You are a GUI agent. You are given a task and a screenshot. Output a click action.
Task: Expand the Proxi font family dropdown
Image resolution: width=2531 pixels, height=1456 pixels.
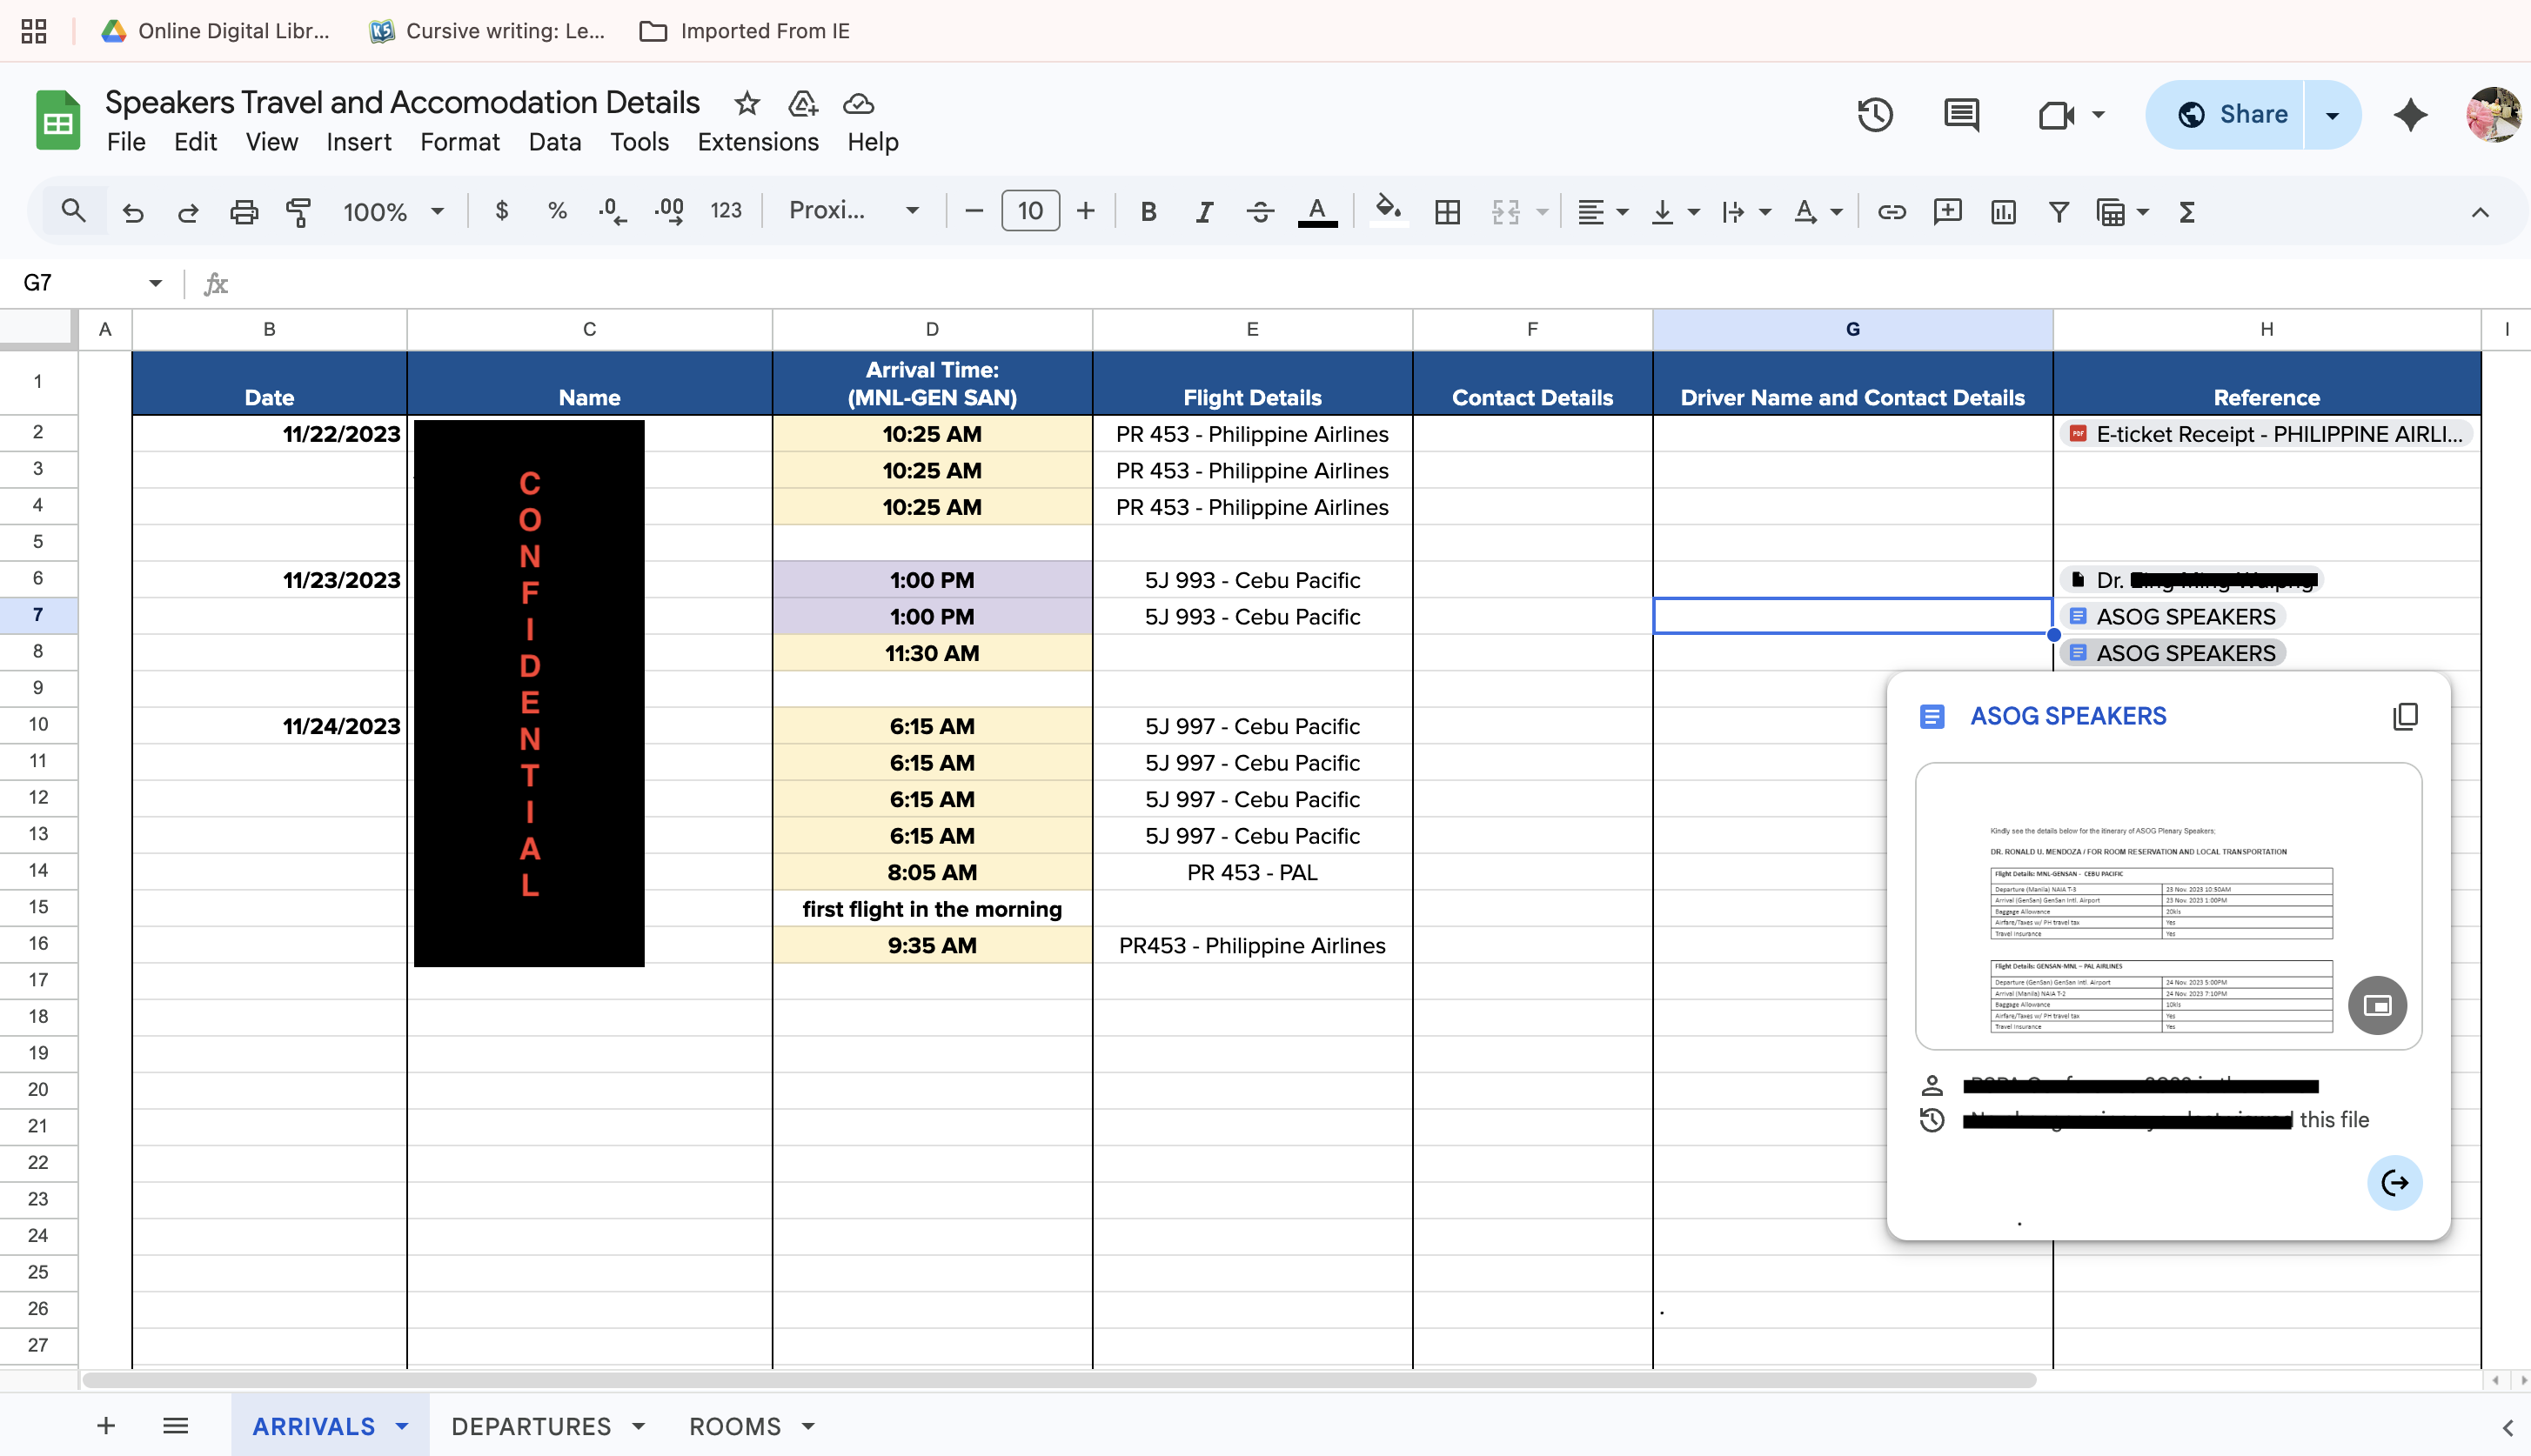[853, 211]
